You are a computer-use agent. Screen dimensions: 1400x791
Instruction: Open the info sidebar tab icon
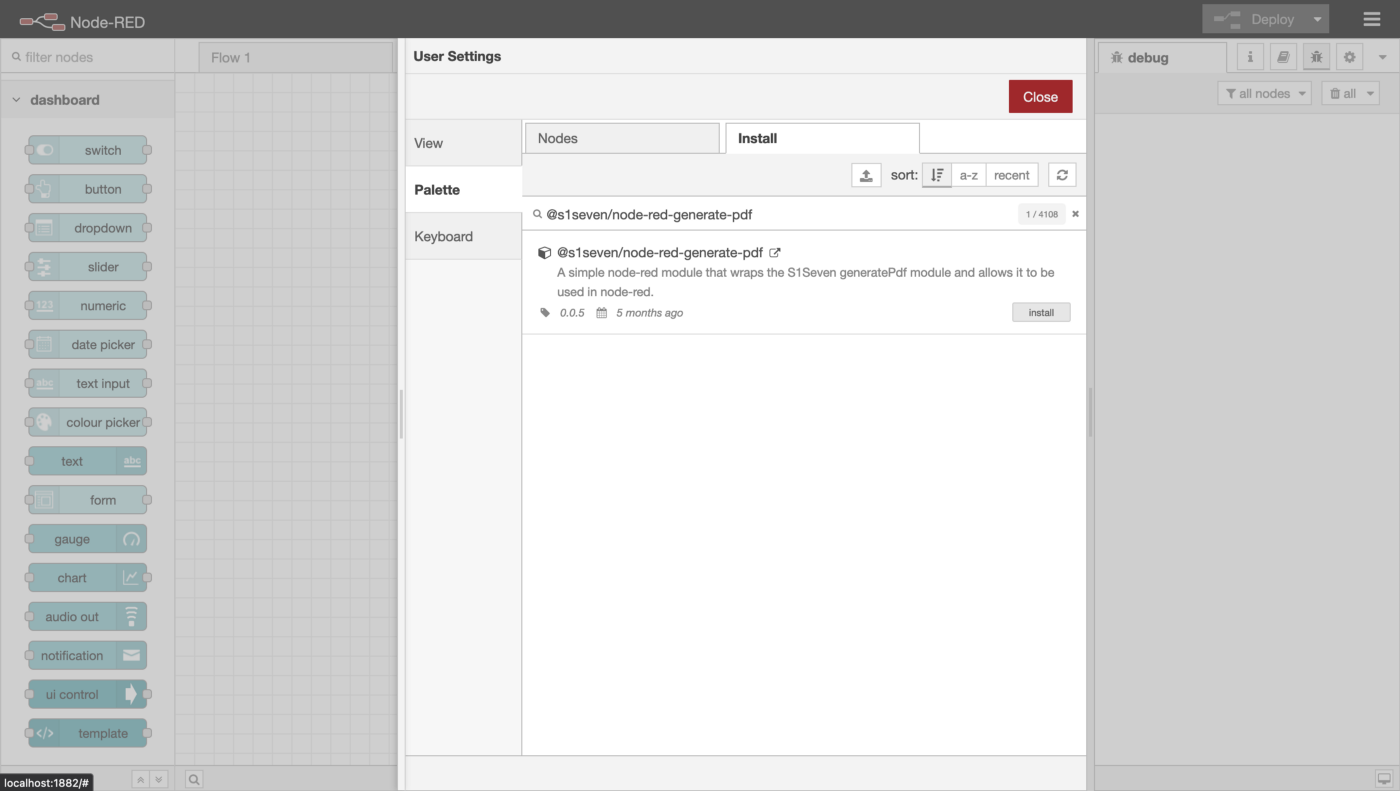(x=1250, y=57)
